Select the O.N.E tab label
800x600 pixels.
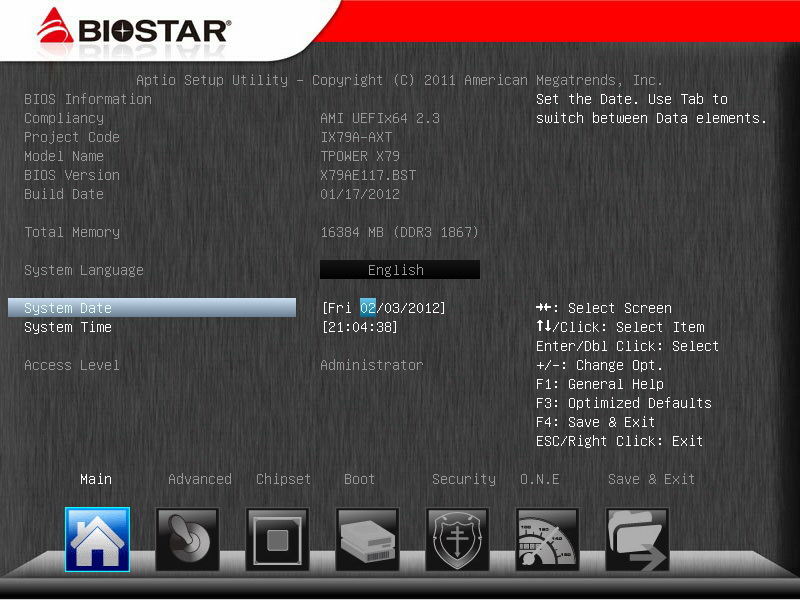click(x=540, y=479)
